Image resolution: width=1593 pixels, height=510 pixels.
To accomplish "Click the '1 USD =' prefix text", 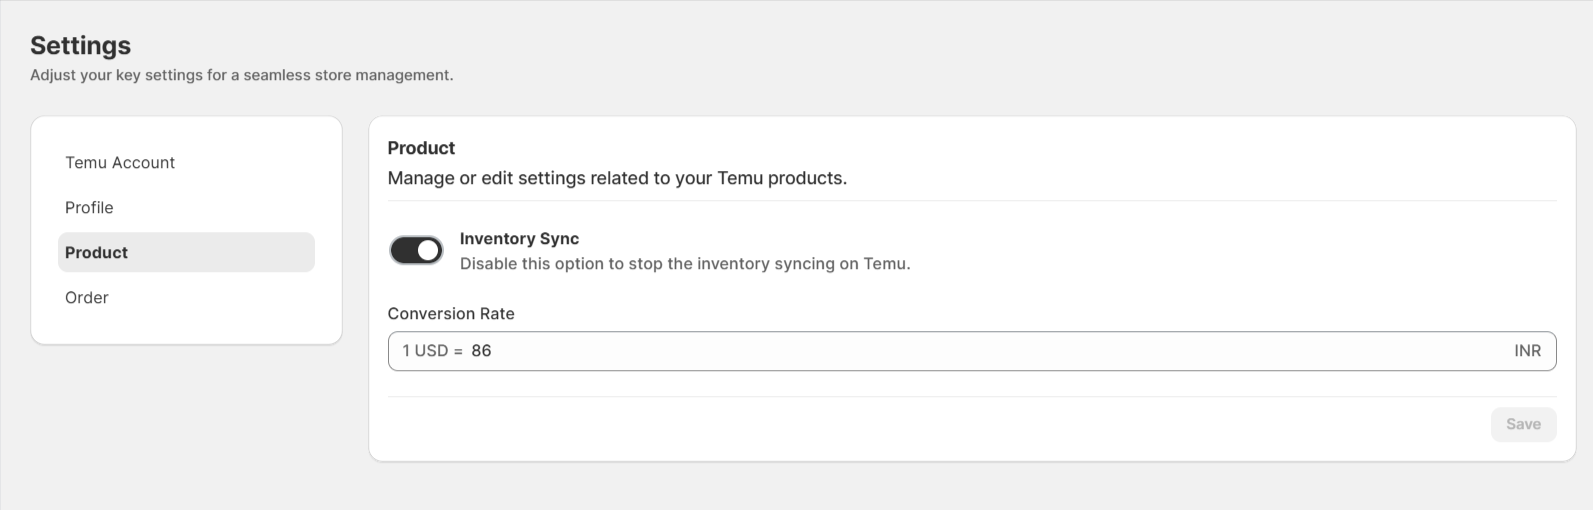I will tap(432, 351).
